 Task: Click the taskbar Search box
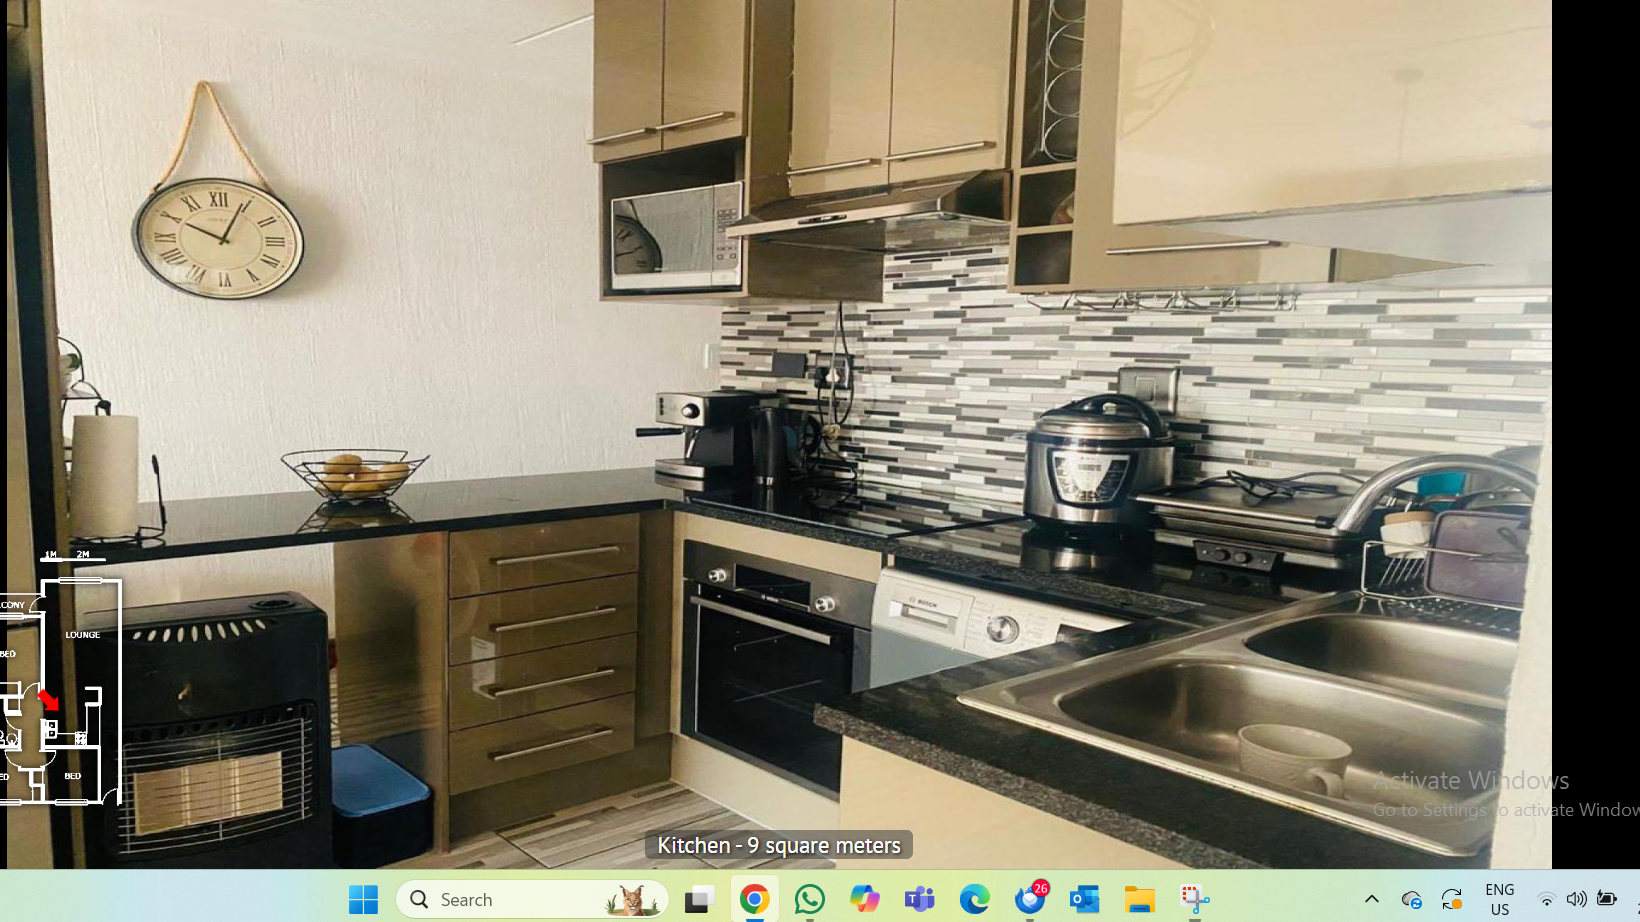pos(532,900)
